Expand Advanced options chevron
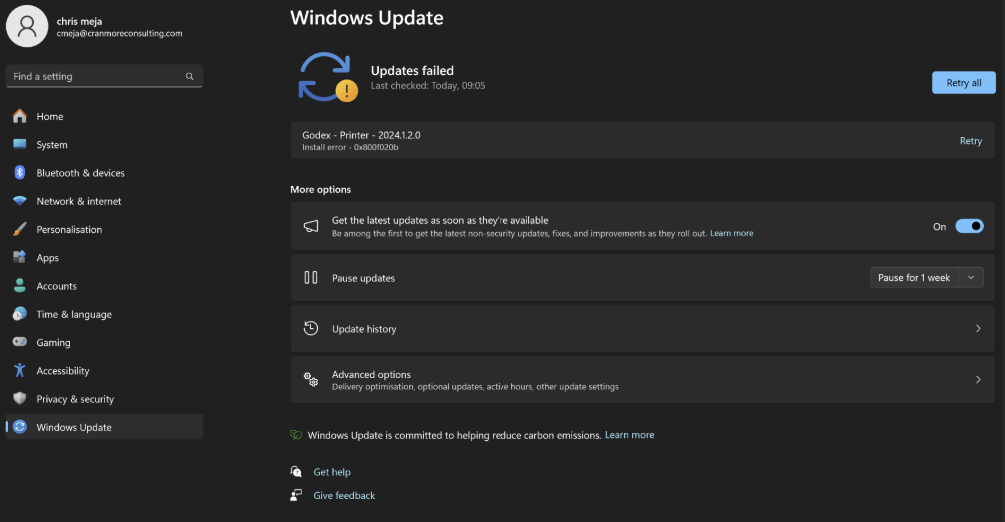 (978, 380)
